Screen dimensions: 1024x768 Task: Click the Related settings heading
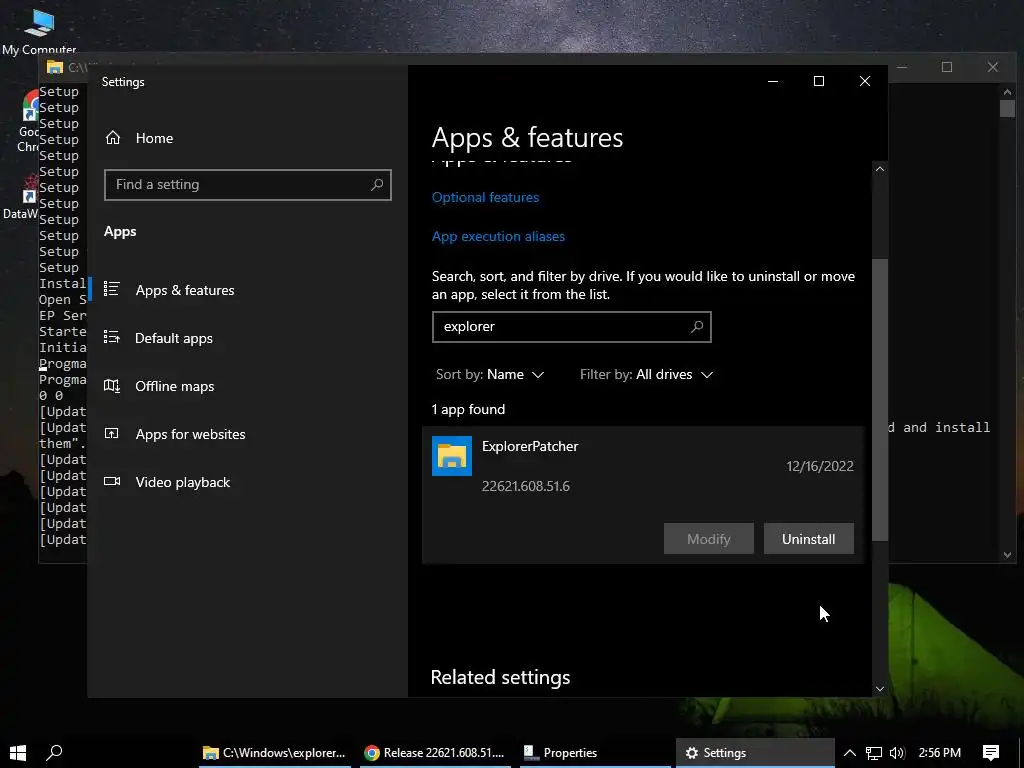(x=500, y=677)
